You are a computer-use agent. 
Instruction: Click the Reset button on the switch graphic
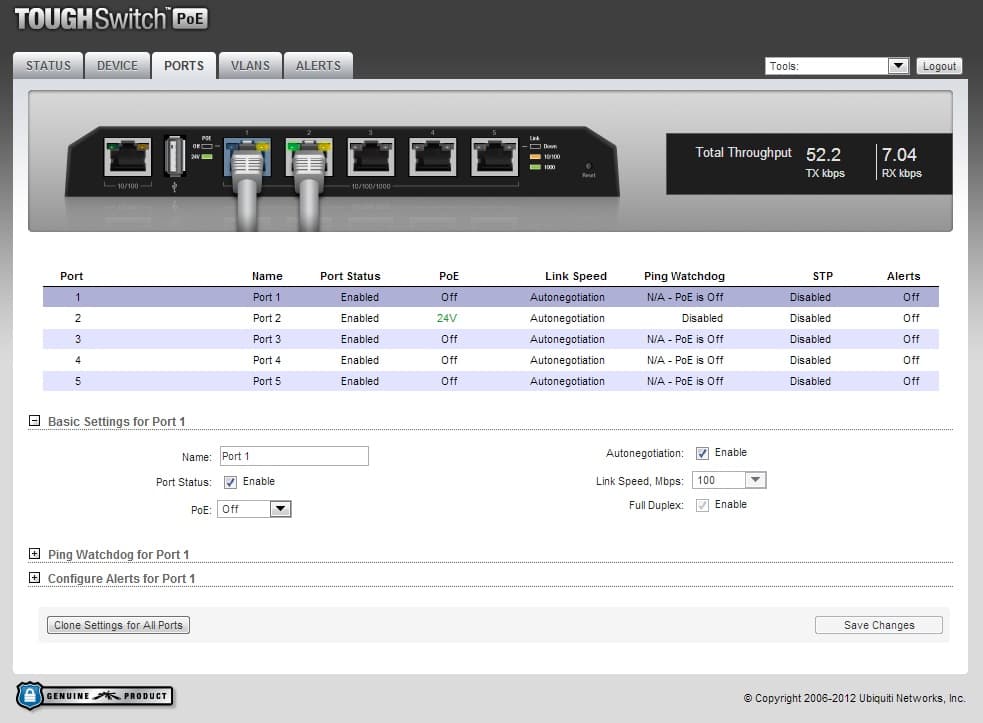point(588,167)
